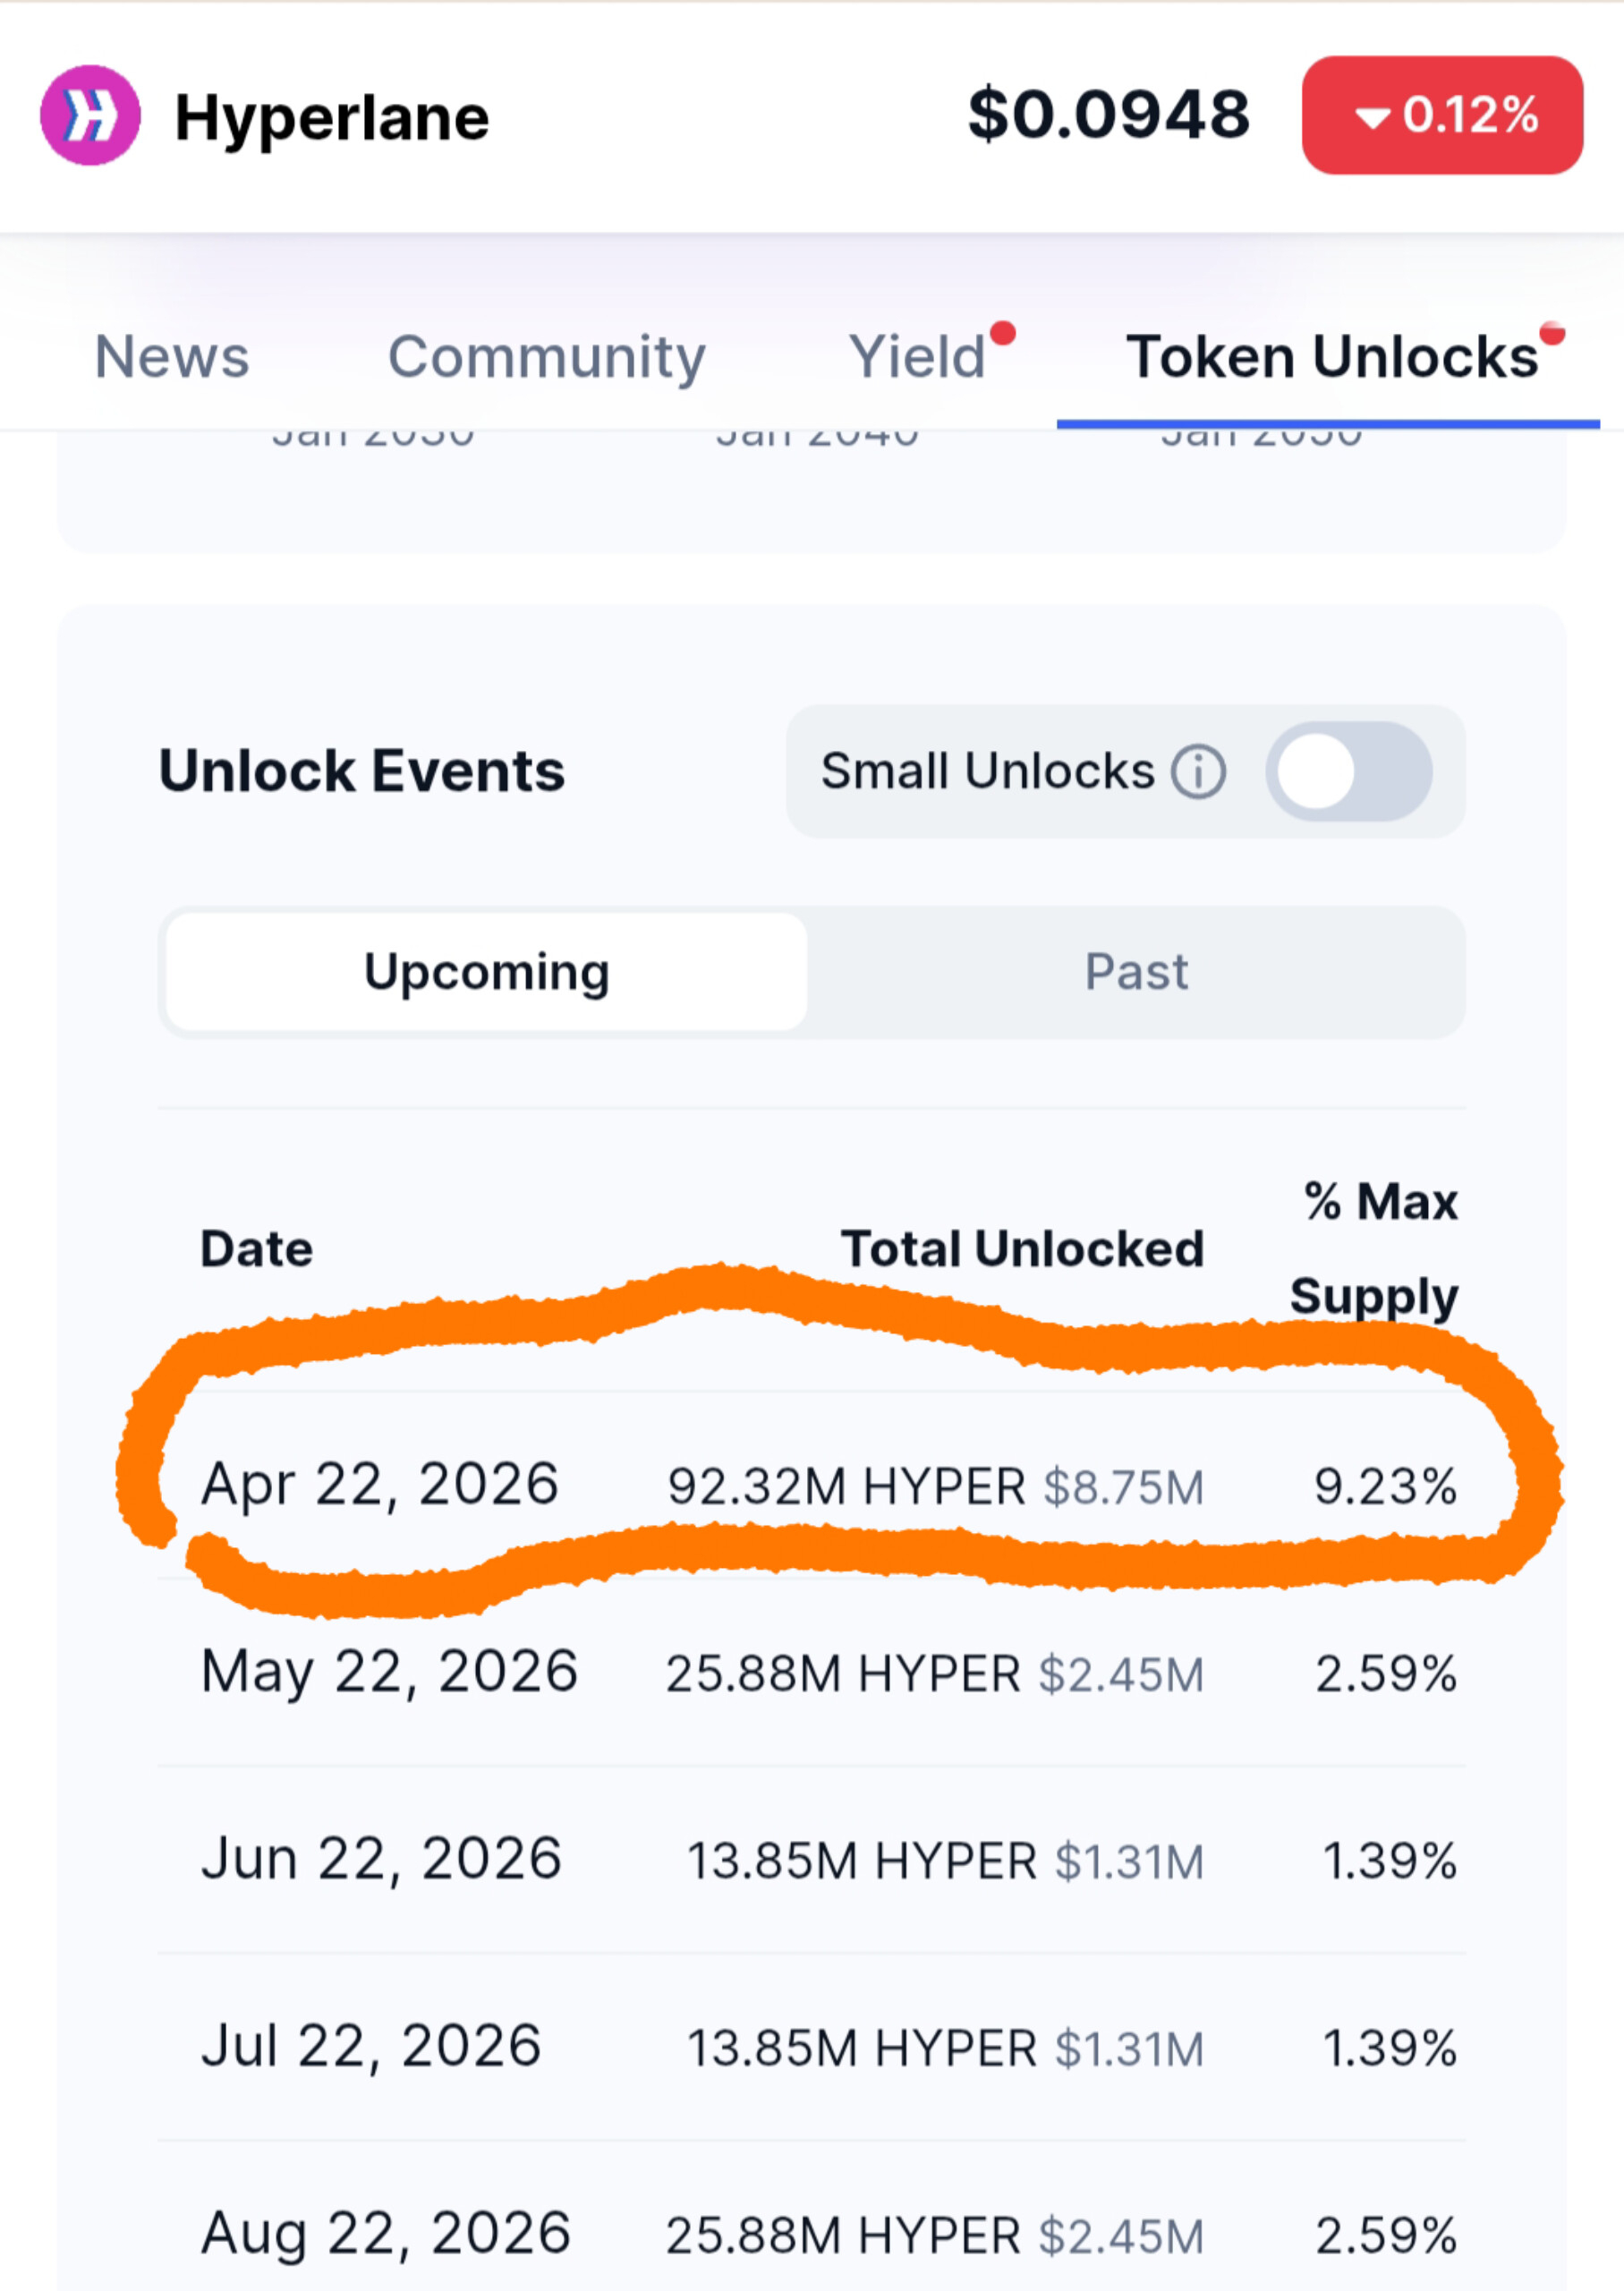Select the Token Unlocks tab
The image size is (1624, 2291).
pyautogui.click(x=1331, y=357)
